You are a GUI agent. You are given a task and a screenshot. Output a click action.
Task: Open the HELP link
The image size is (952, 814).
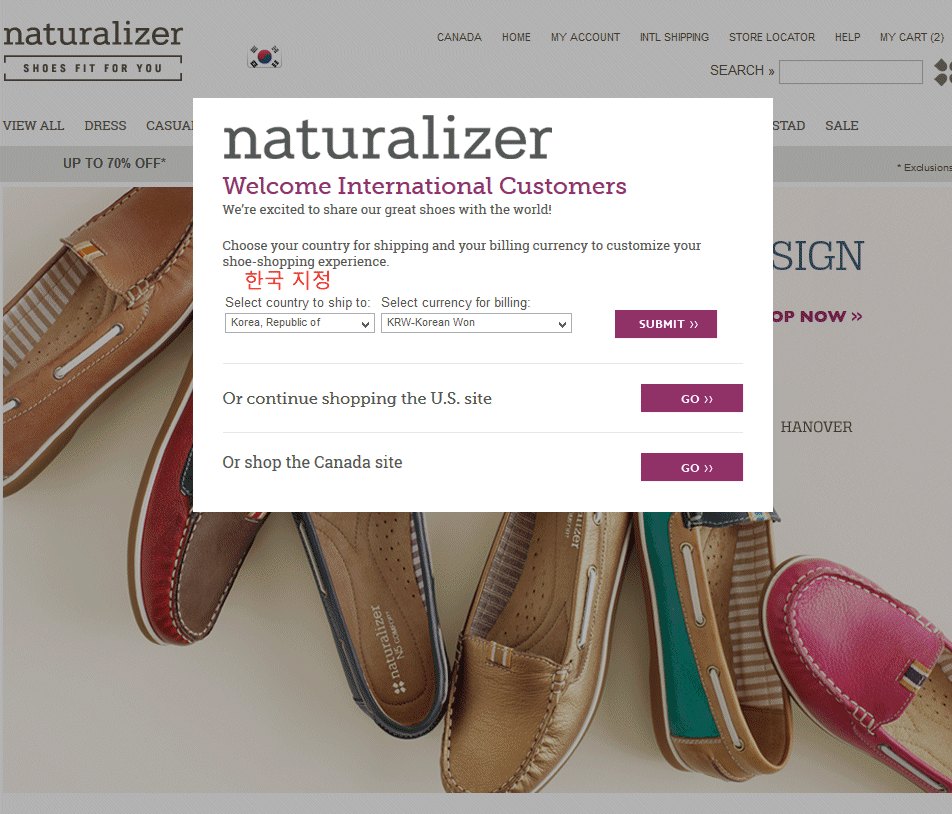pos(847,37)
